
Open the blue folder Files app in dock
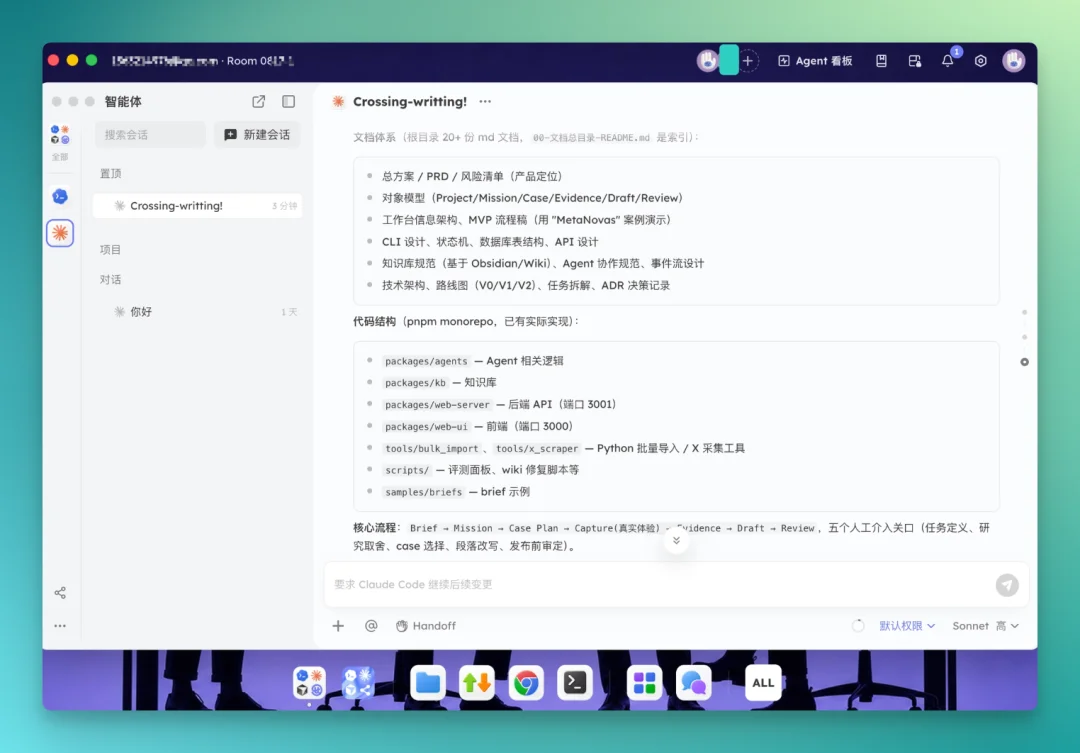click(x=428, y=683)
